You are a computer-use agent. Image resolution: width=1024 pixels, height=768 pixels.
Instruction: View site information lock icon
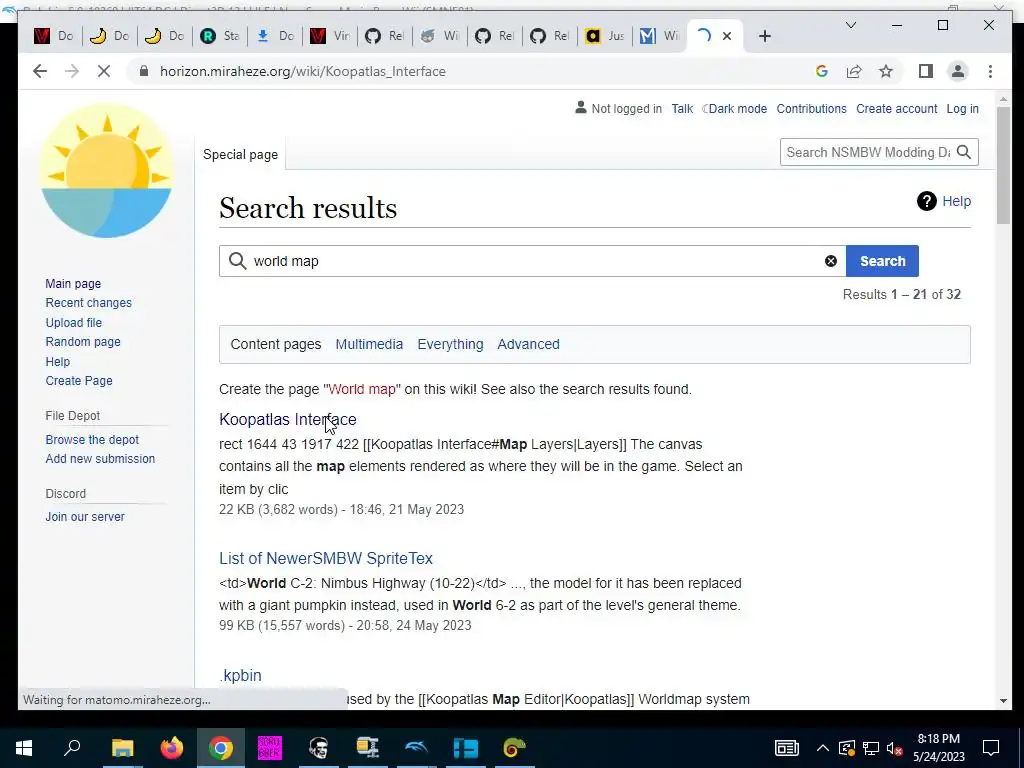[x=144, y=71]
